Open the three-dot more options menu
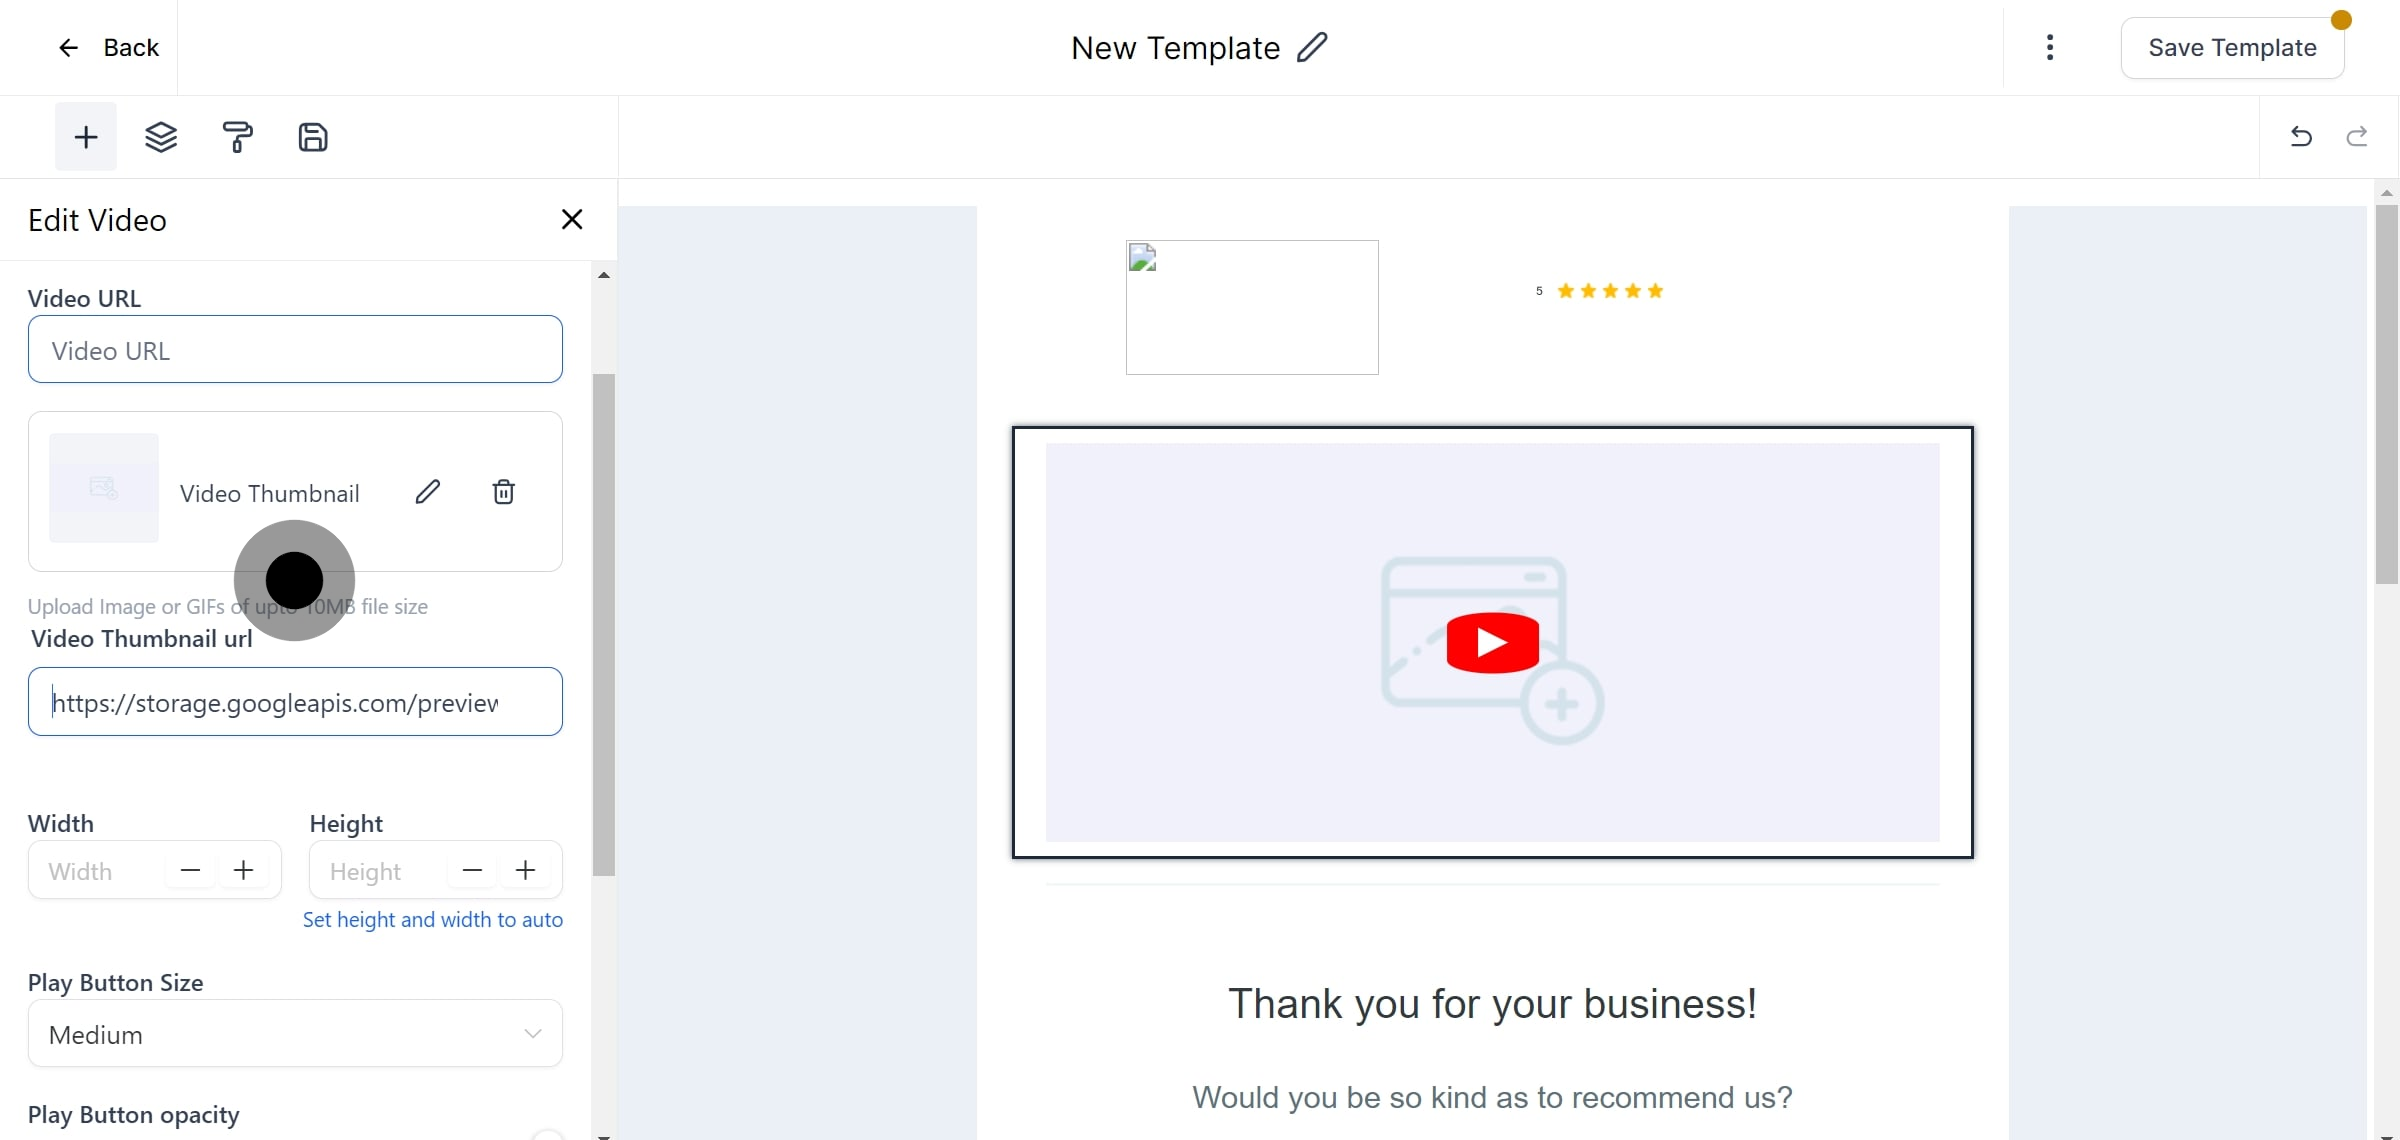The width and height of the screenshot is (2400, 1140). (2050, 47)
